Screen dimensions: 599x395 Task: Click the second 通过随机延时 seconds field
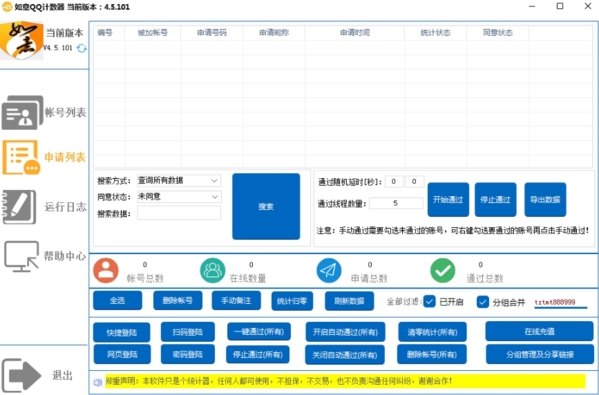(414, 181)
